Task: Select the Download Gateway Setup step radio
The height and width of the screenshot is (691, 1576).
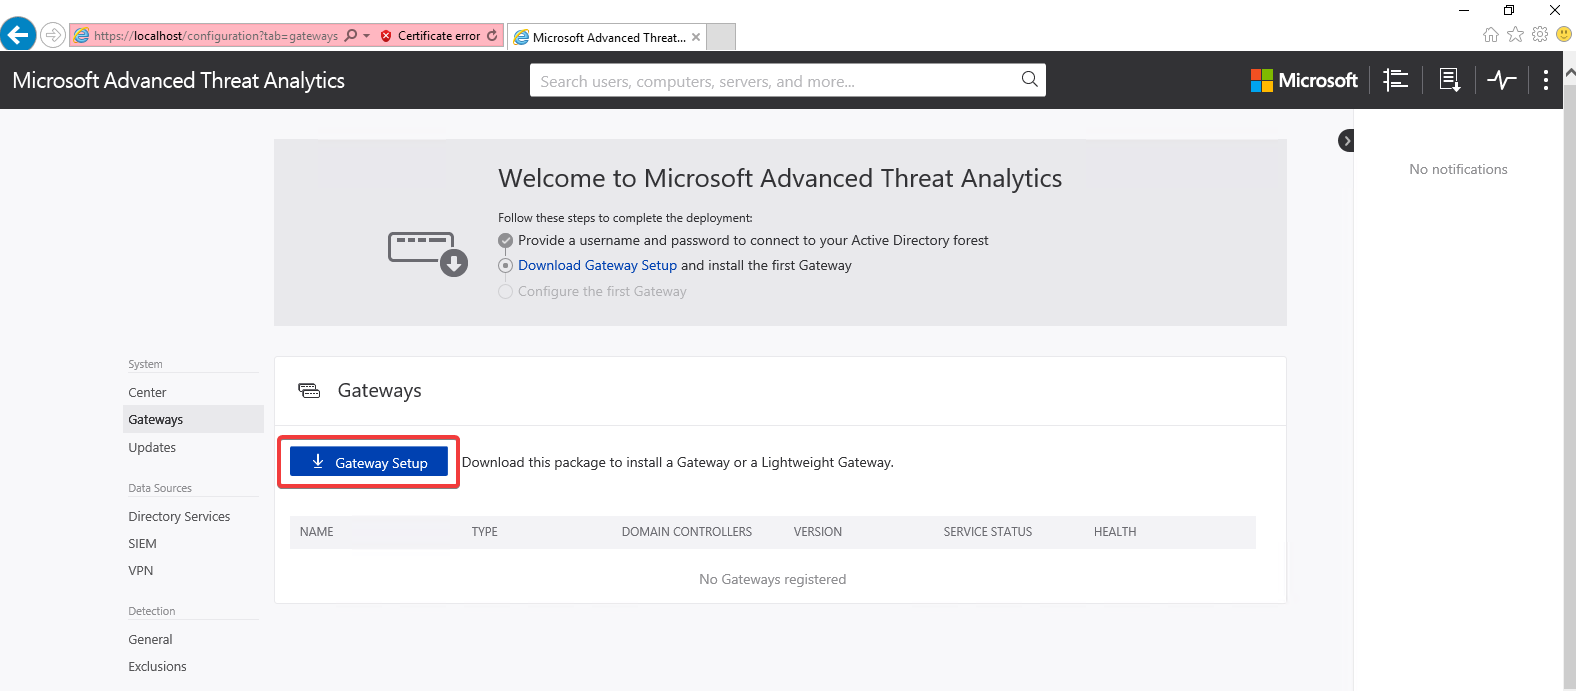Action: tap(505, 266)
